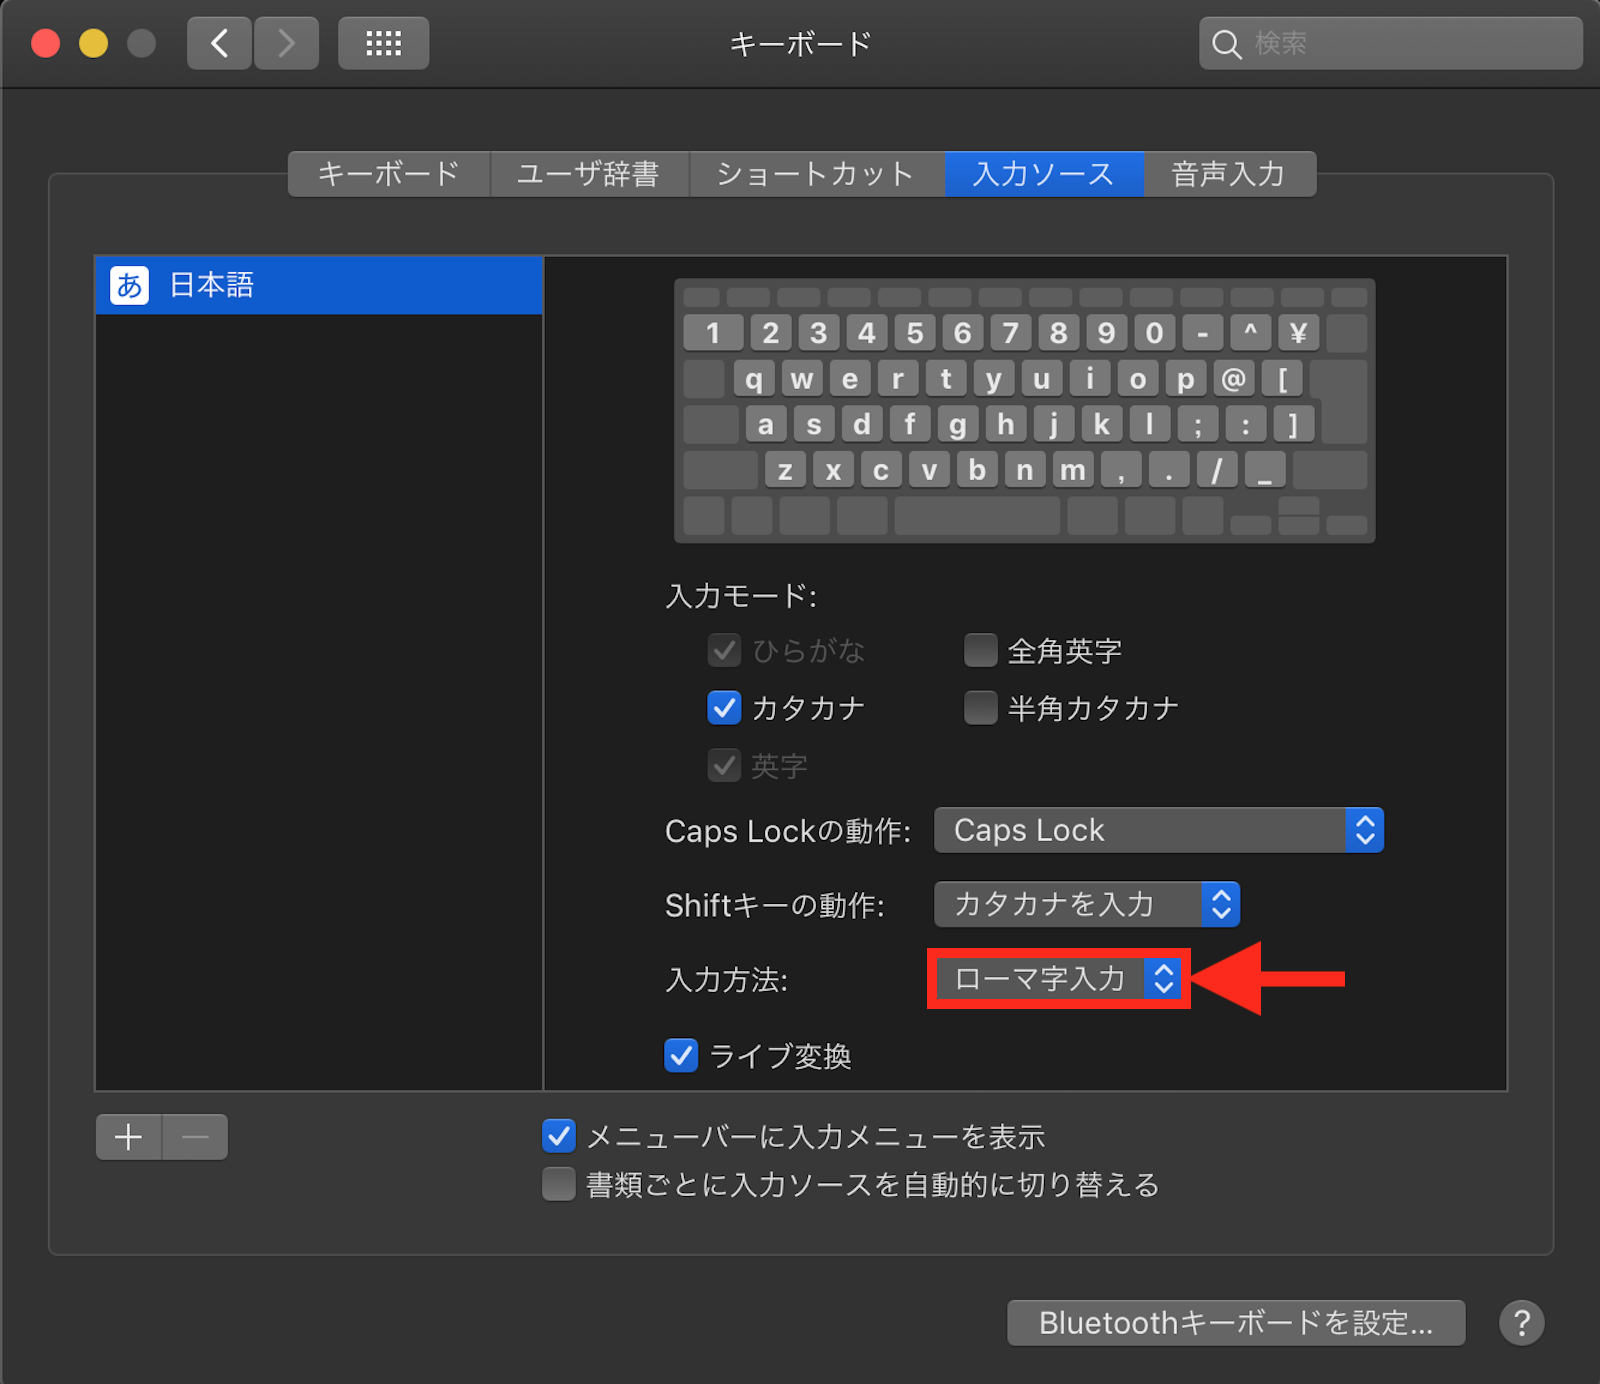The height and width of the screenshot is (1384, 1600).
Task: Click the back navigation arrow
Action: coord(219,43)
